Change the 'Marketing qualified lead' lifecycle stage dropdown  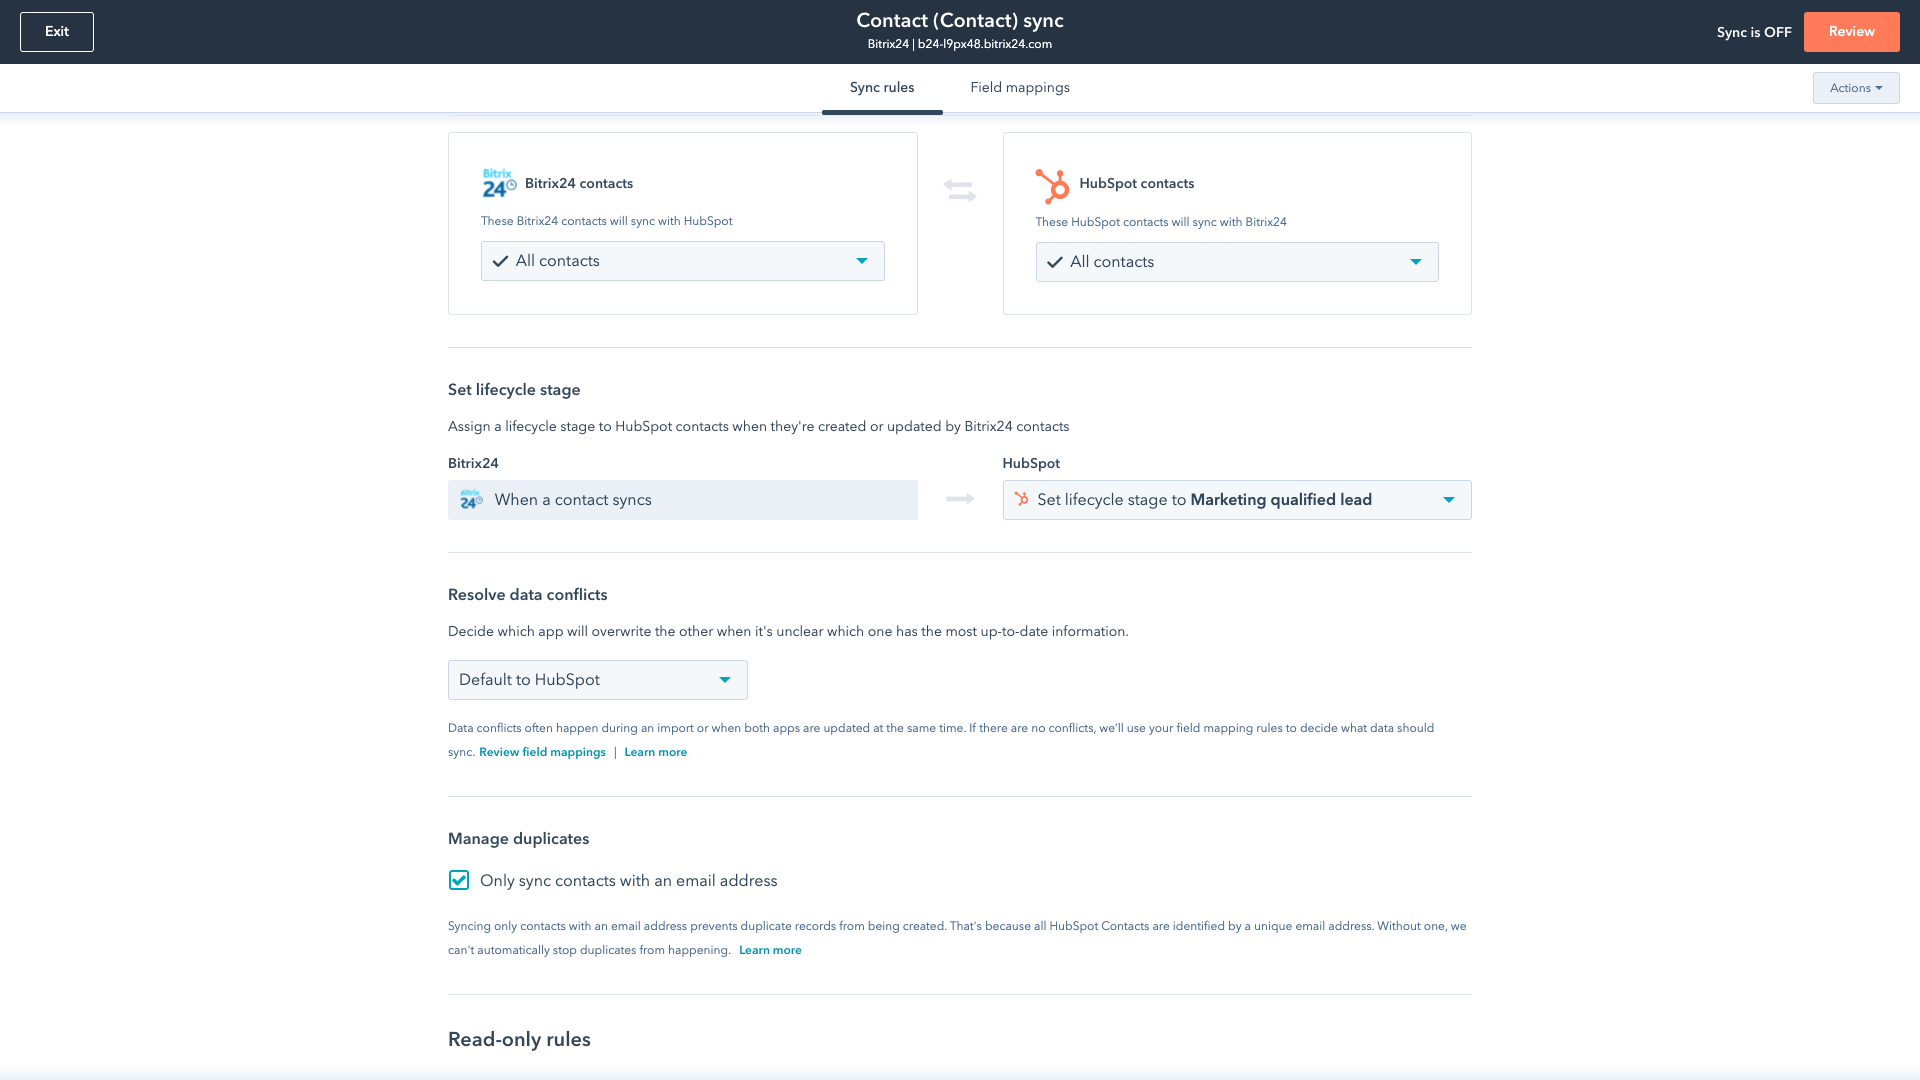pos(1449,499)
